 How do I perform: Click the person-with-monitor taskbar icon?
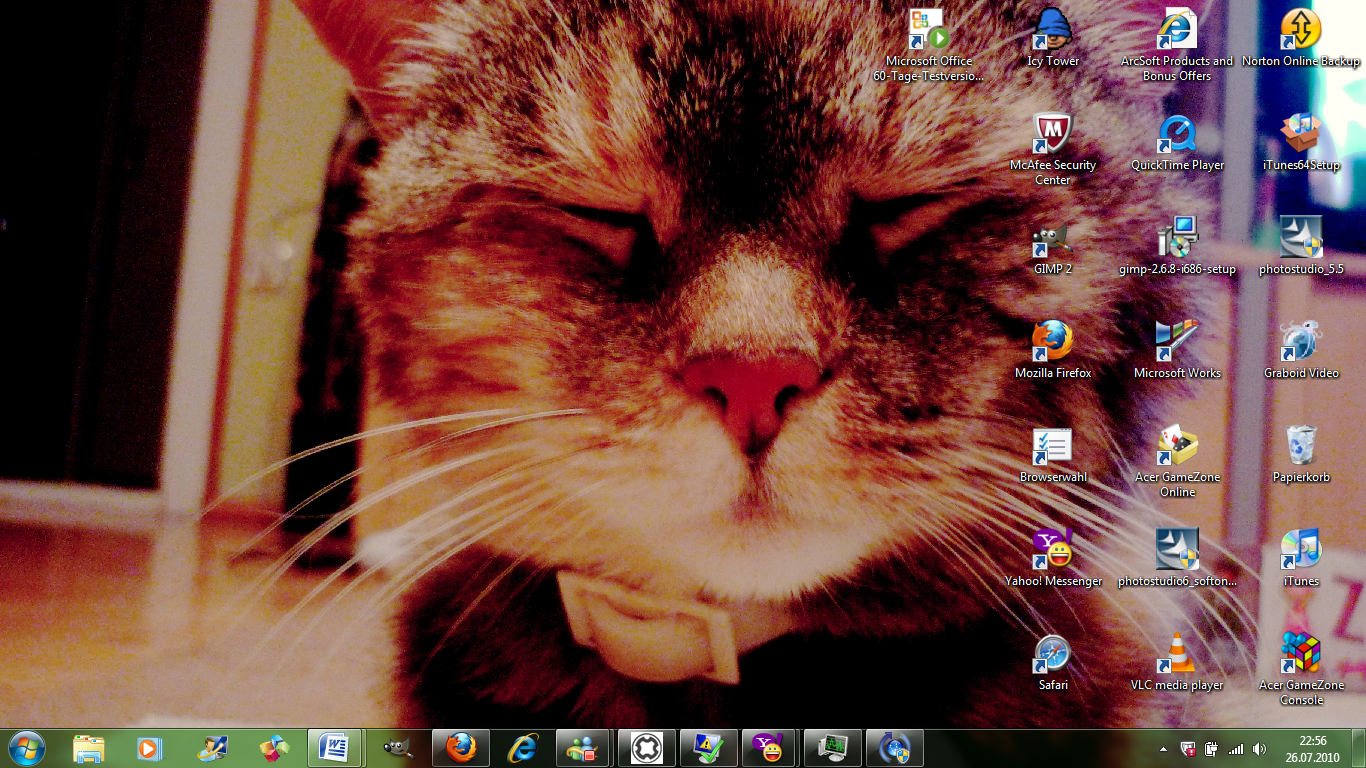[x=213, y=748]
